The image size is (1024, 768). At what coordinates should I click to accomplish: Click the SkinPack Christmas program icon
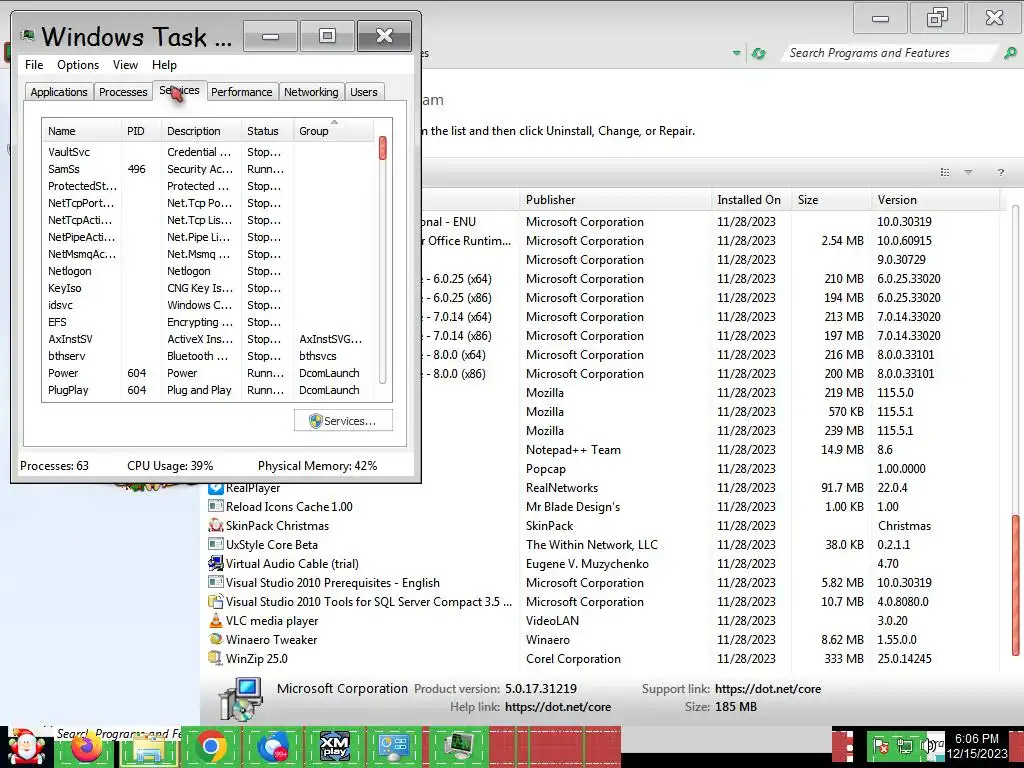216,525
